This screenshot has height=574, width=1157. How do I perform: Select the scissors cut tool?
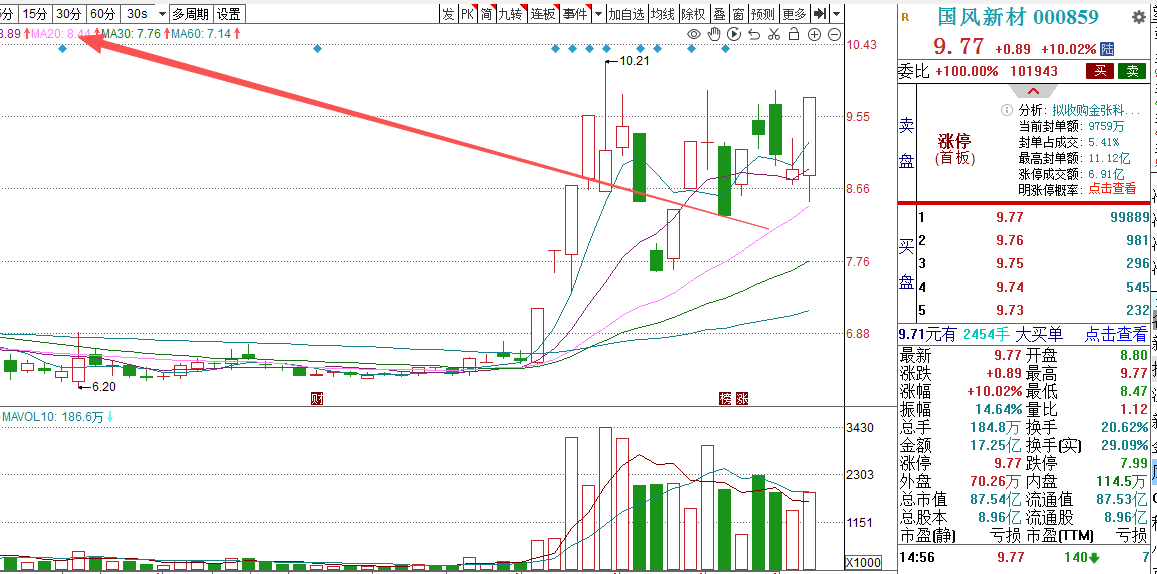point(773,34)
